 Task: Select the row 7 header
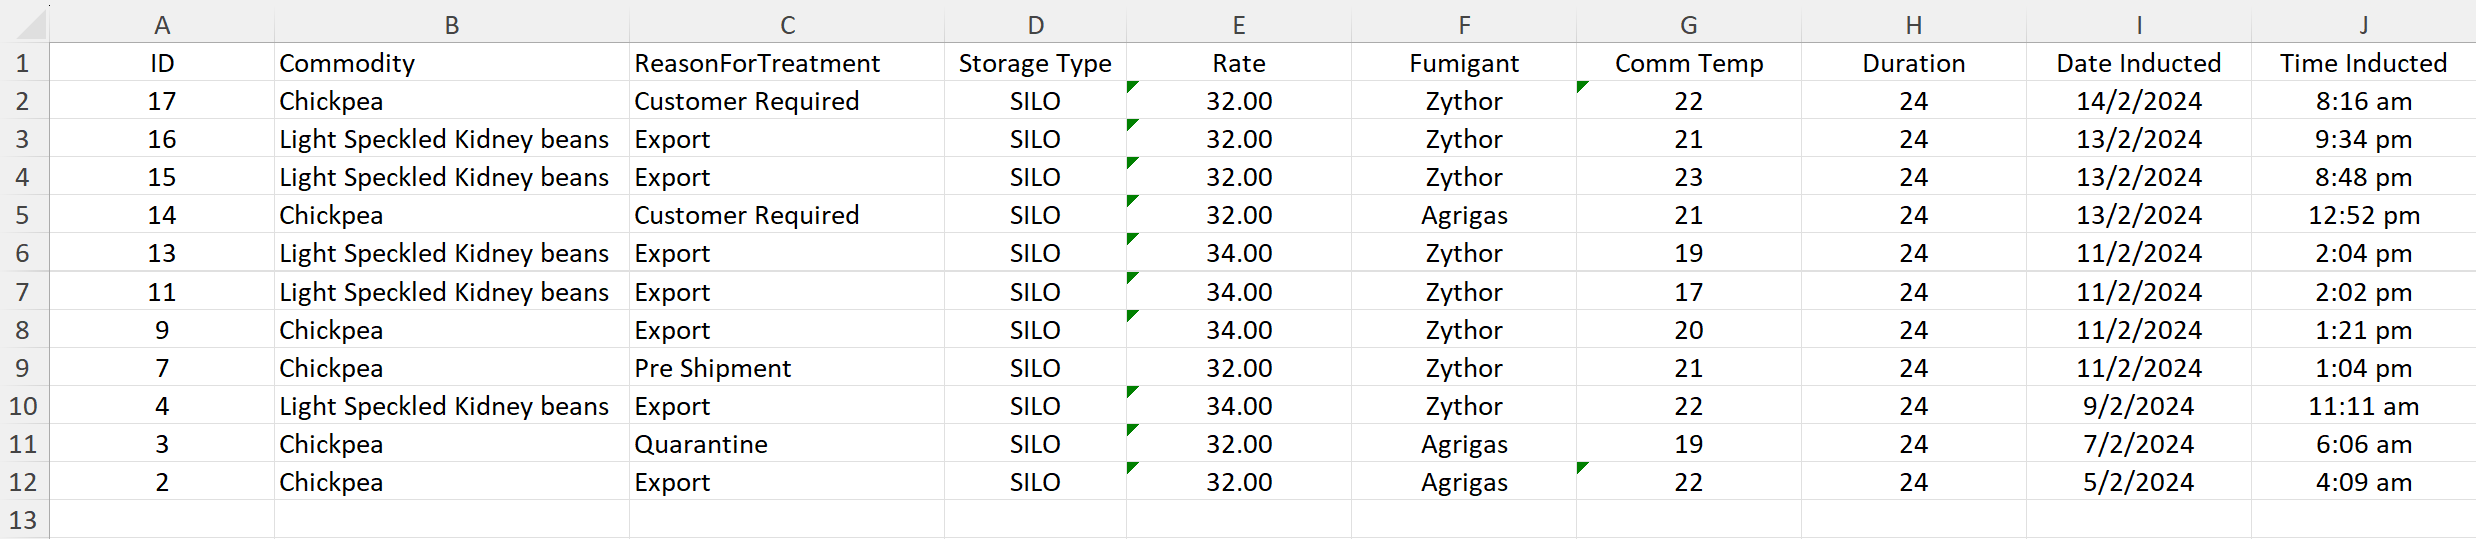[x=23, y=292]
